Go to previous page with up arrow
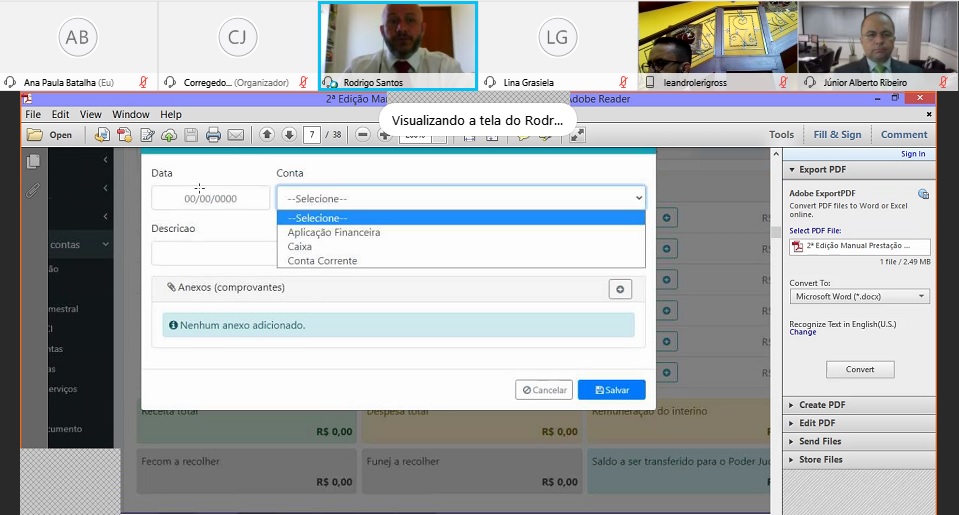 (x=267, y=135)
